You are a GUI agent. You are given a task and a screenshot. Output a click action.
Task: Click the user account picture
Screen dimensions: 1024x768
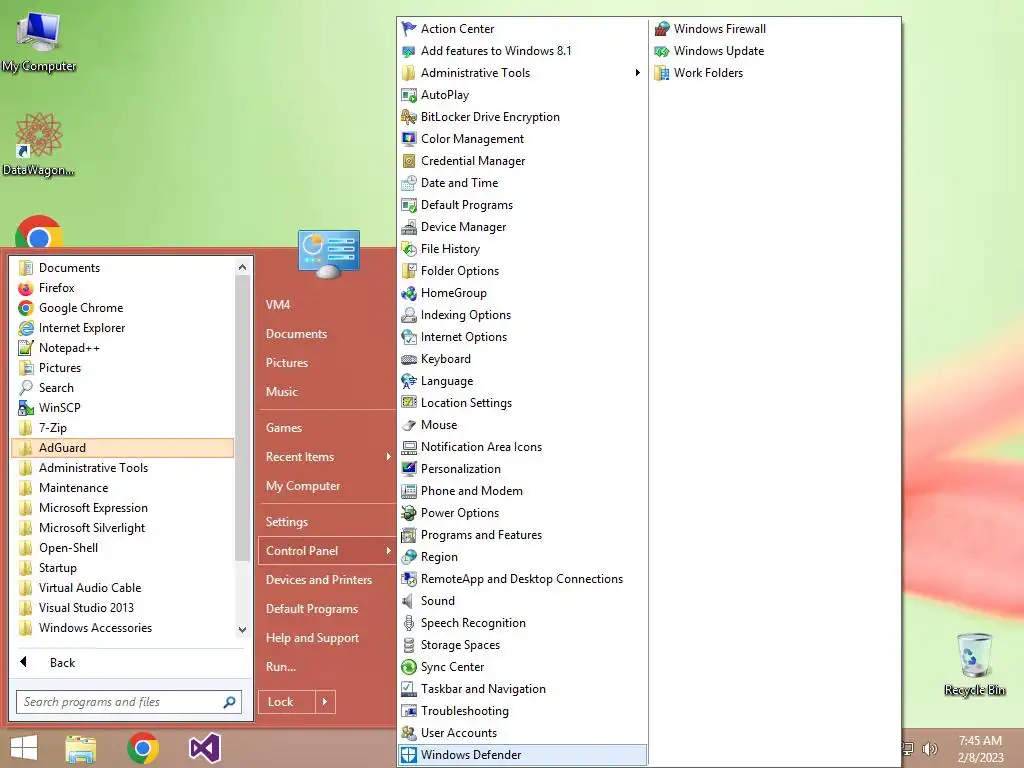[328, 254]
